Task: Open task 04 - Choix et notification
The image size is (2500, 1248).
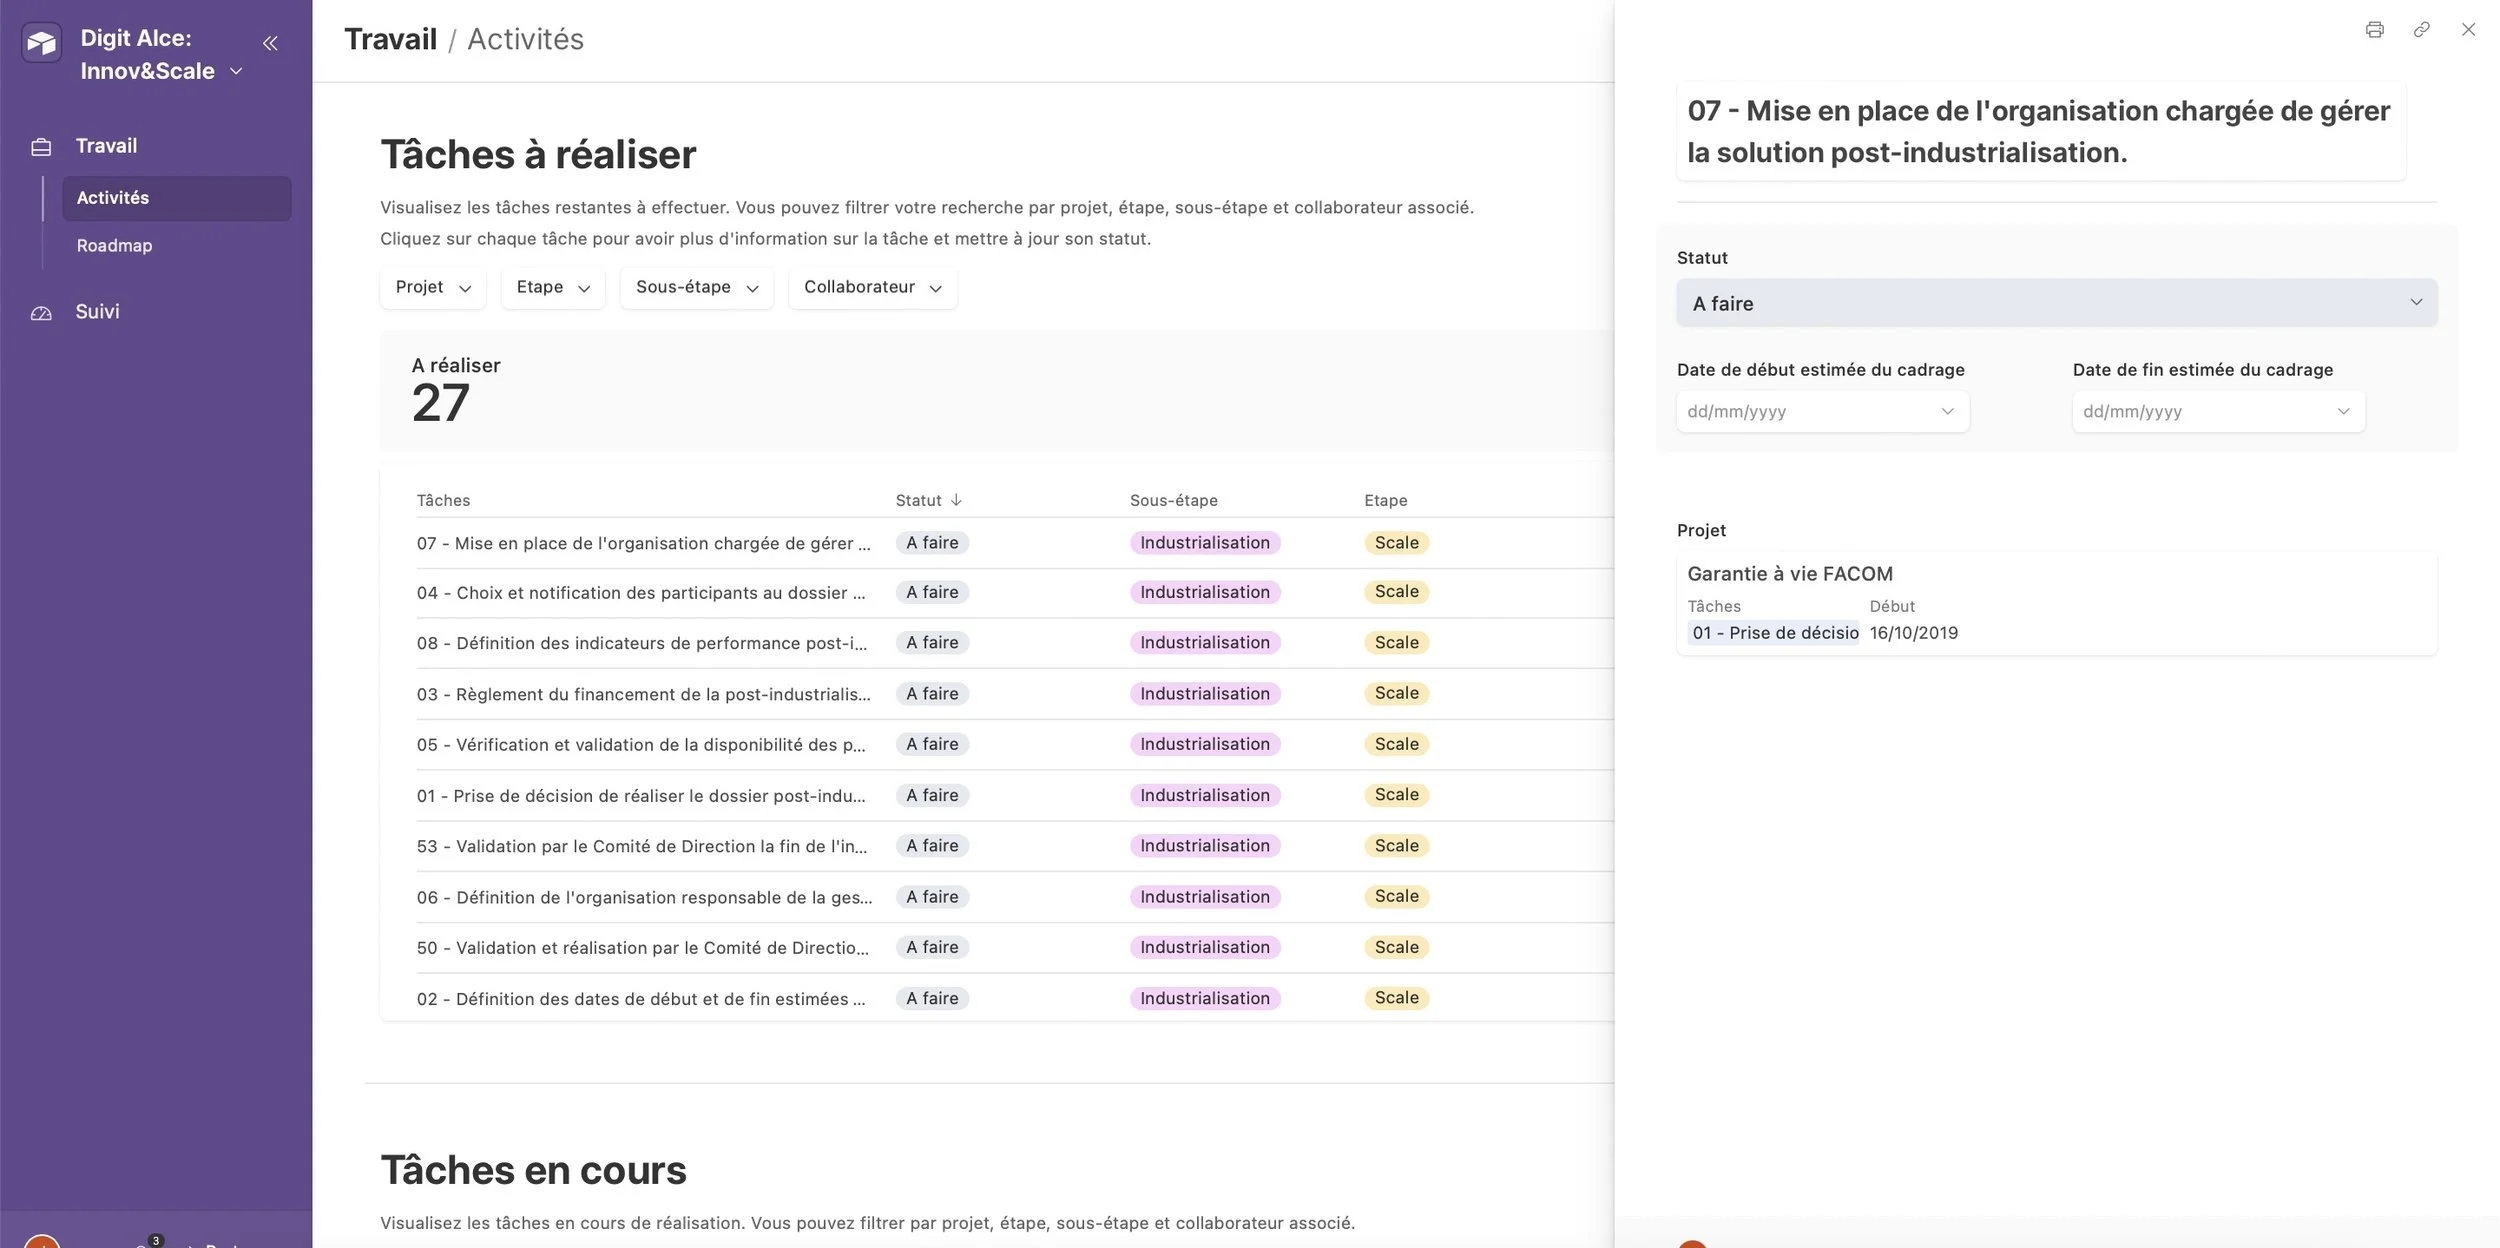Action: pyautogui.click(x=641, y=593)
